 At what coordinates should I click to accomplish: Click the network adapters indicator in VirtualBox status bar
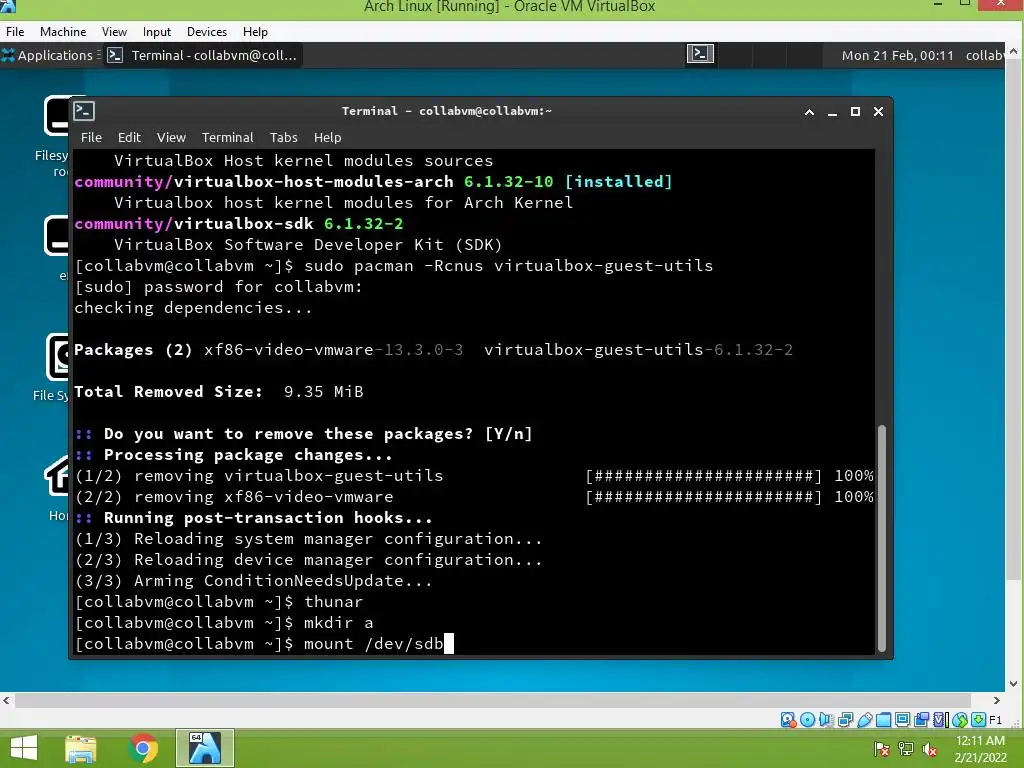point(845,720)
